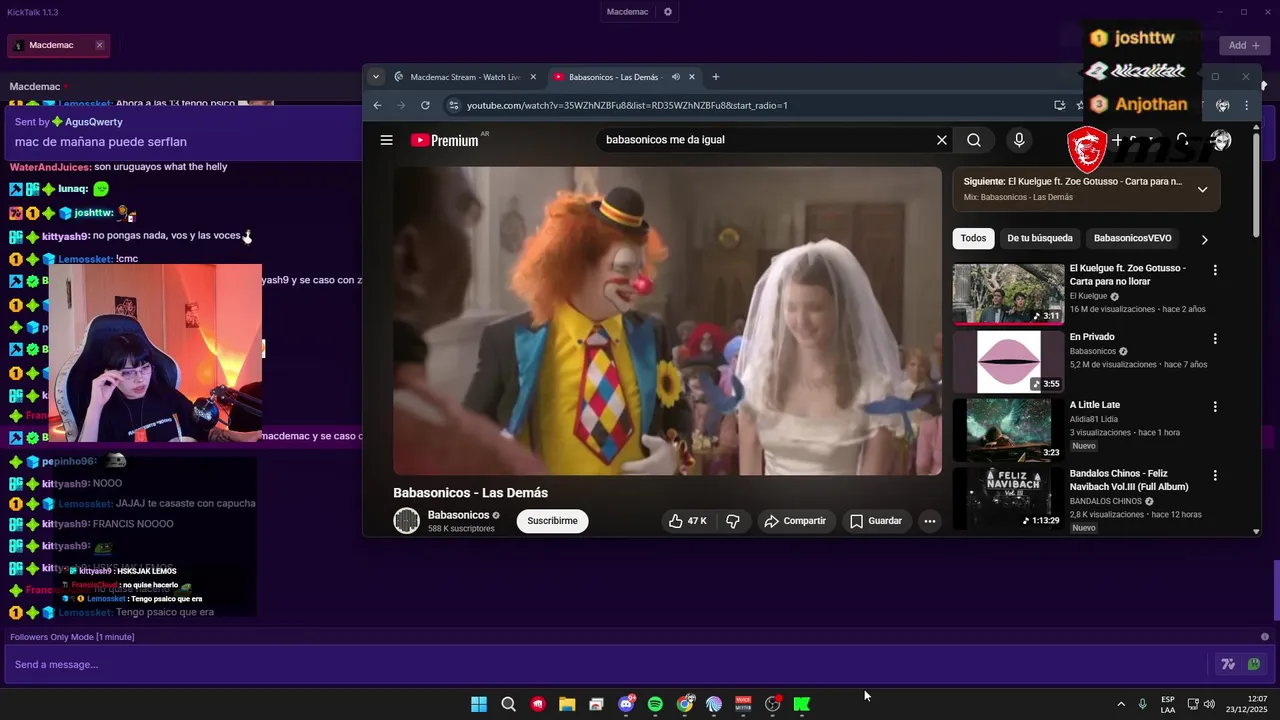This screenshot has height=720, width=1280.
Task: Open options menu for Carta para no llorar
Action: (1215, 270)
